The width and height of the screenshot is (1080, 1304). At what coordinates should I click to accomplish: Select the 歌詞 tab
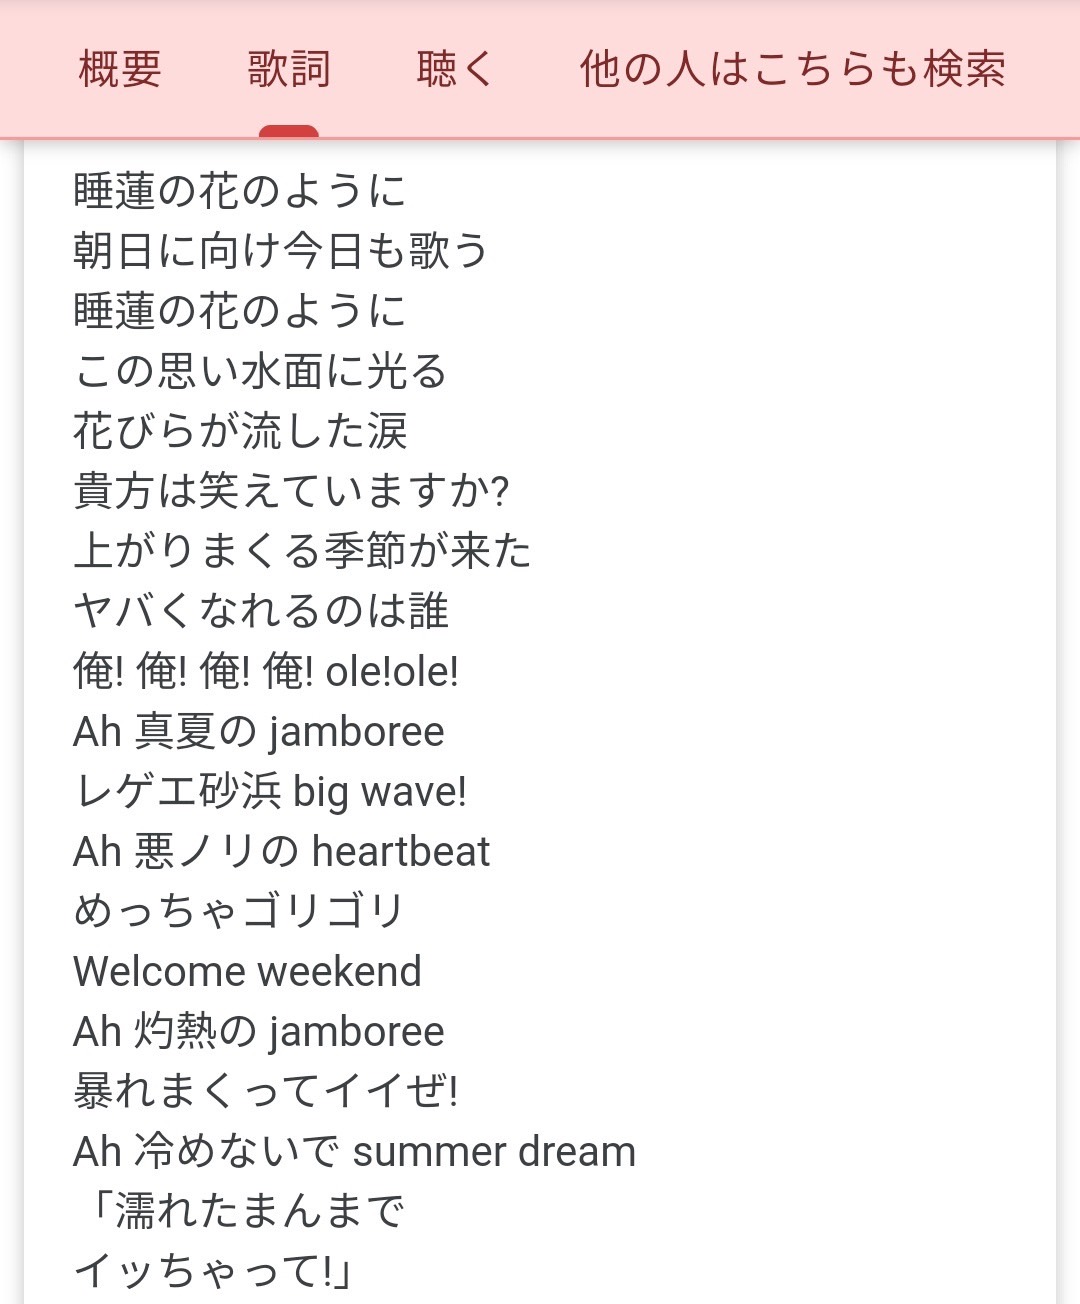click(x=289, y=70)
